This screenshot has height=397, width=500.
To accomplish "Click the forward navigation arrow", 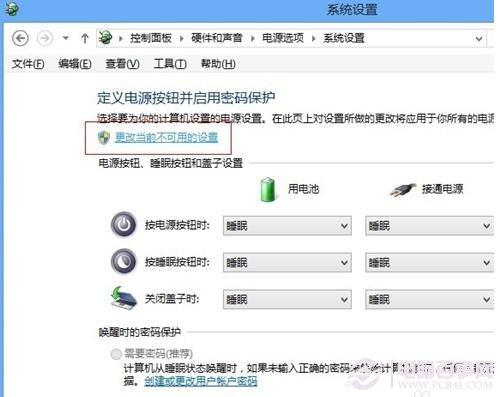I will 45,38.
